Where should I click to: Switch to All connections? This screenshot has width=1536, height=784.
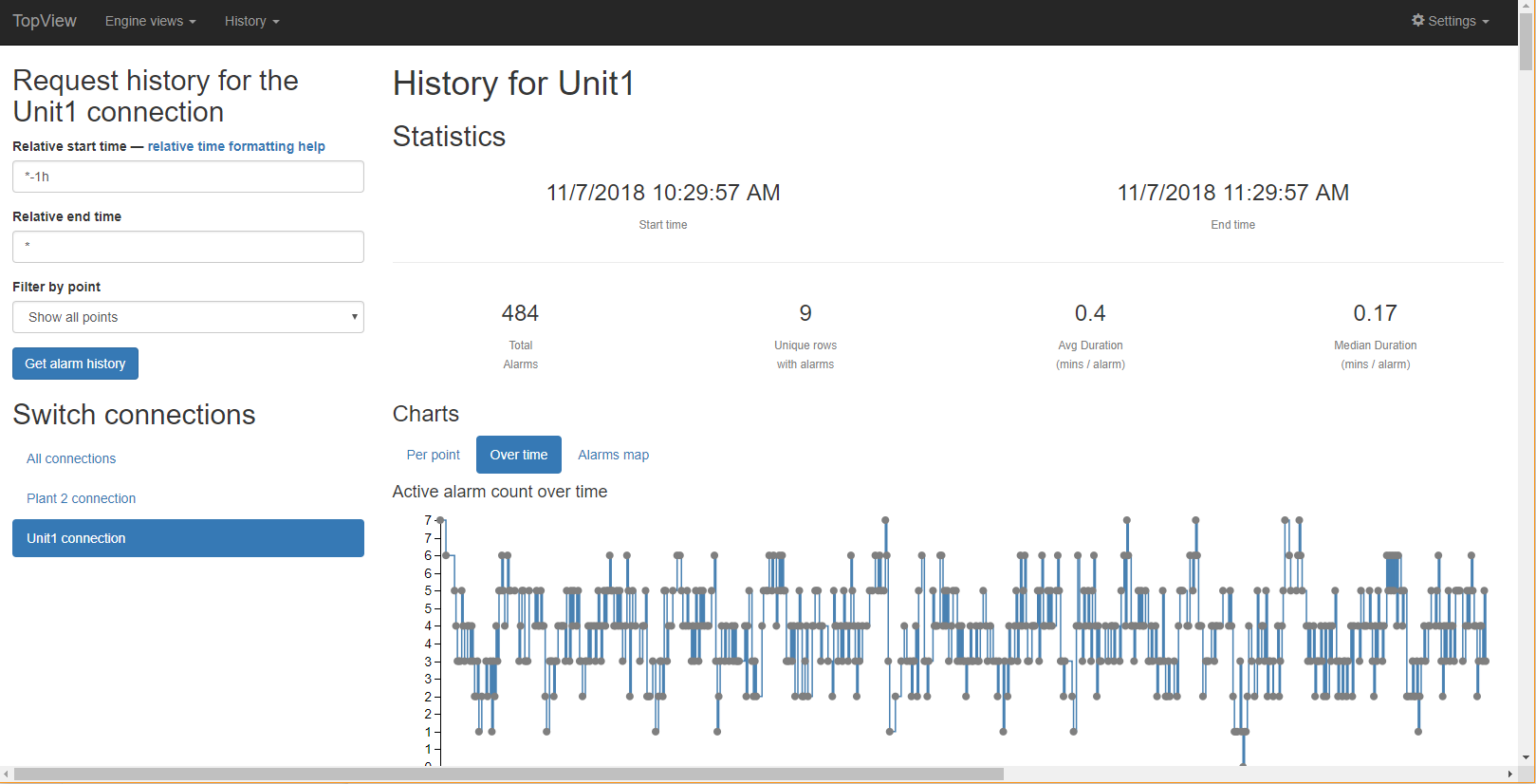71,459
